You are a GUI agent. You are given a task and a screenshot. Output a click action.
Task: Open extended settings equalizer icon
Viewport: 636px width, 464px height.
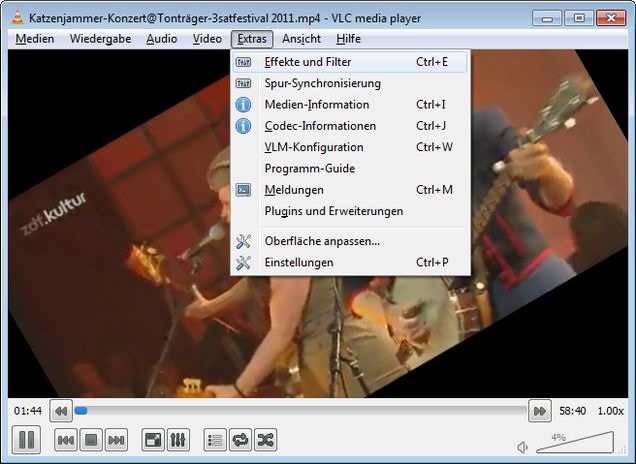point(178,440)
